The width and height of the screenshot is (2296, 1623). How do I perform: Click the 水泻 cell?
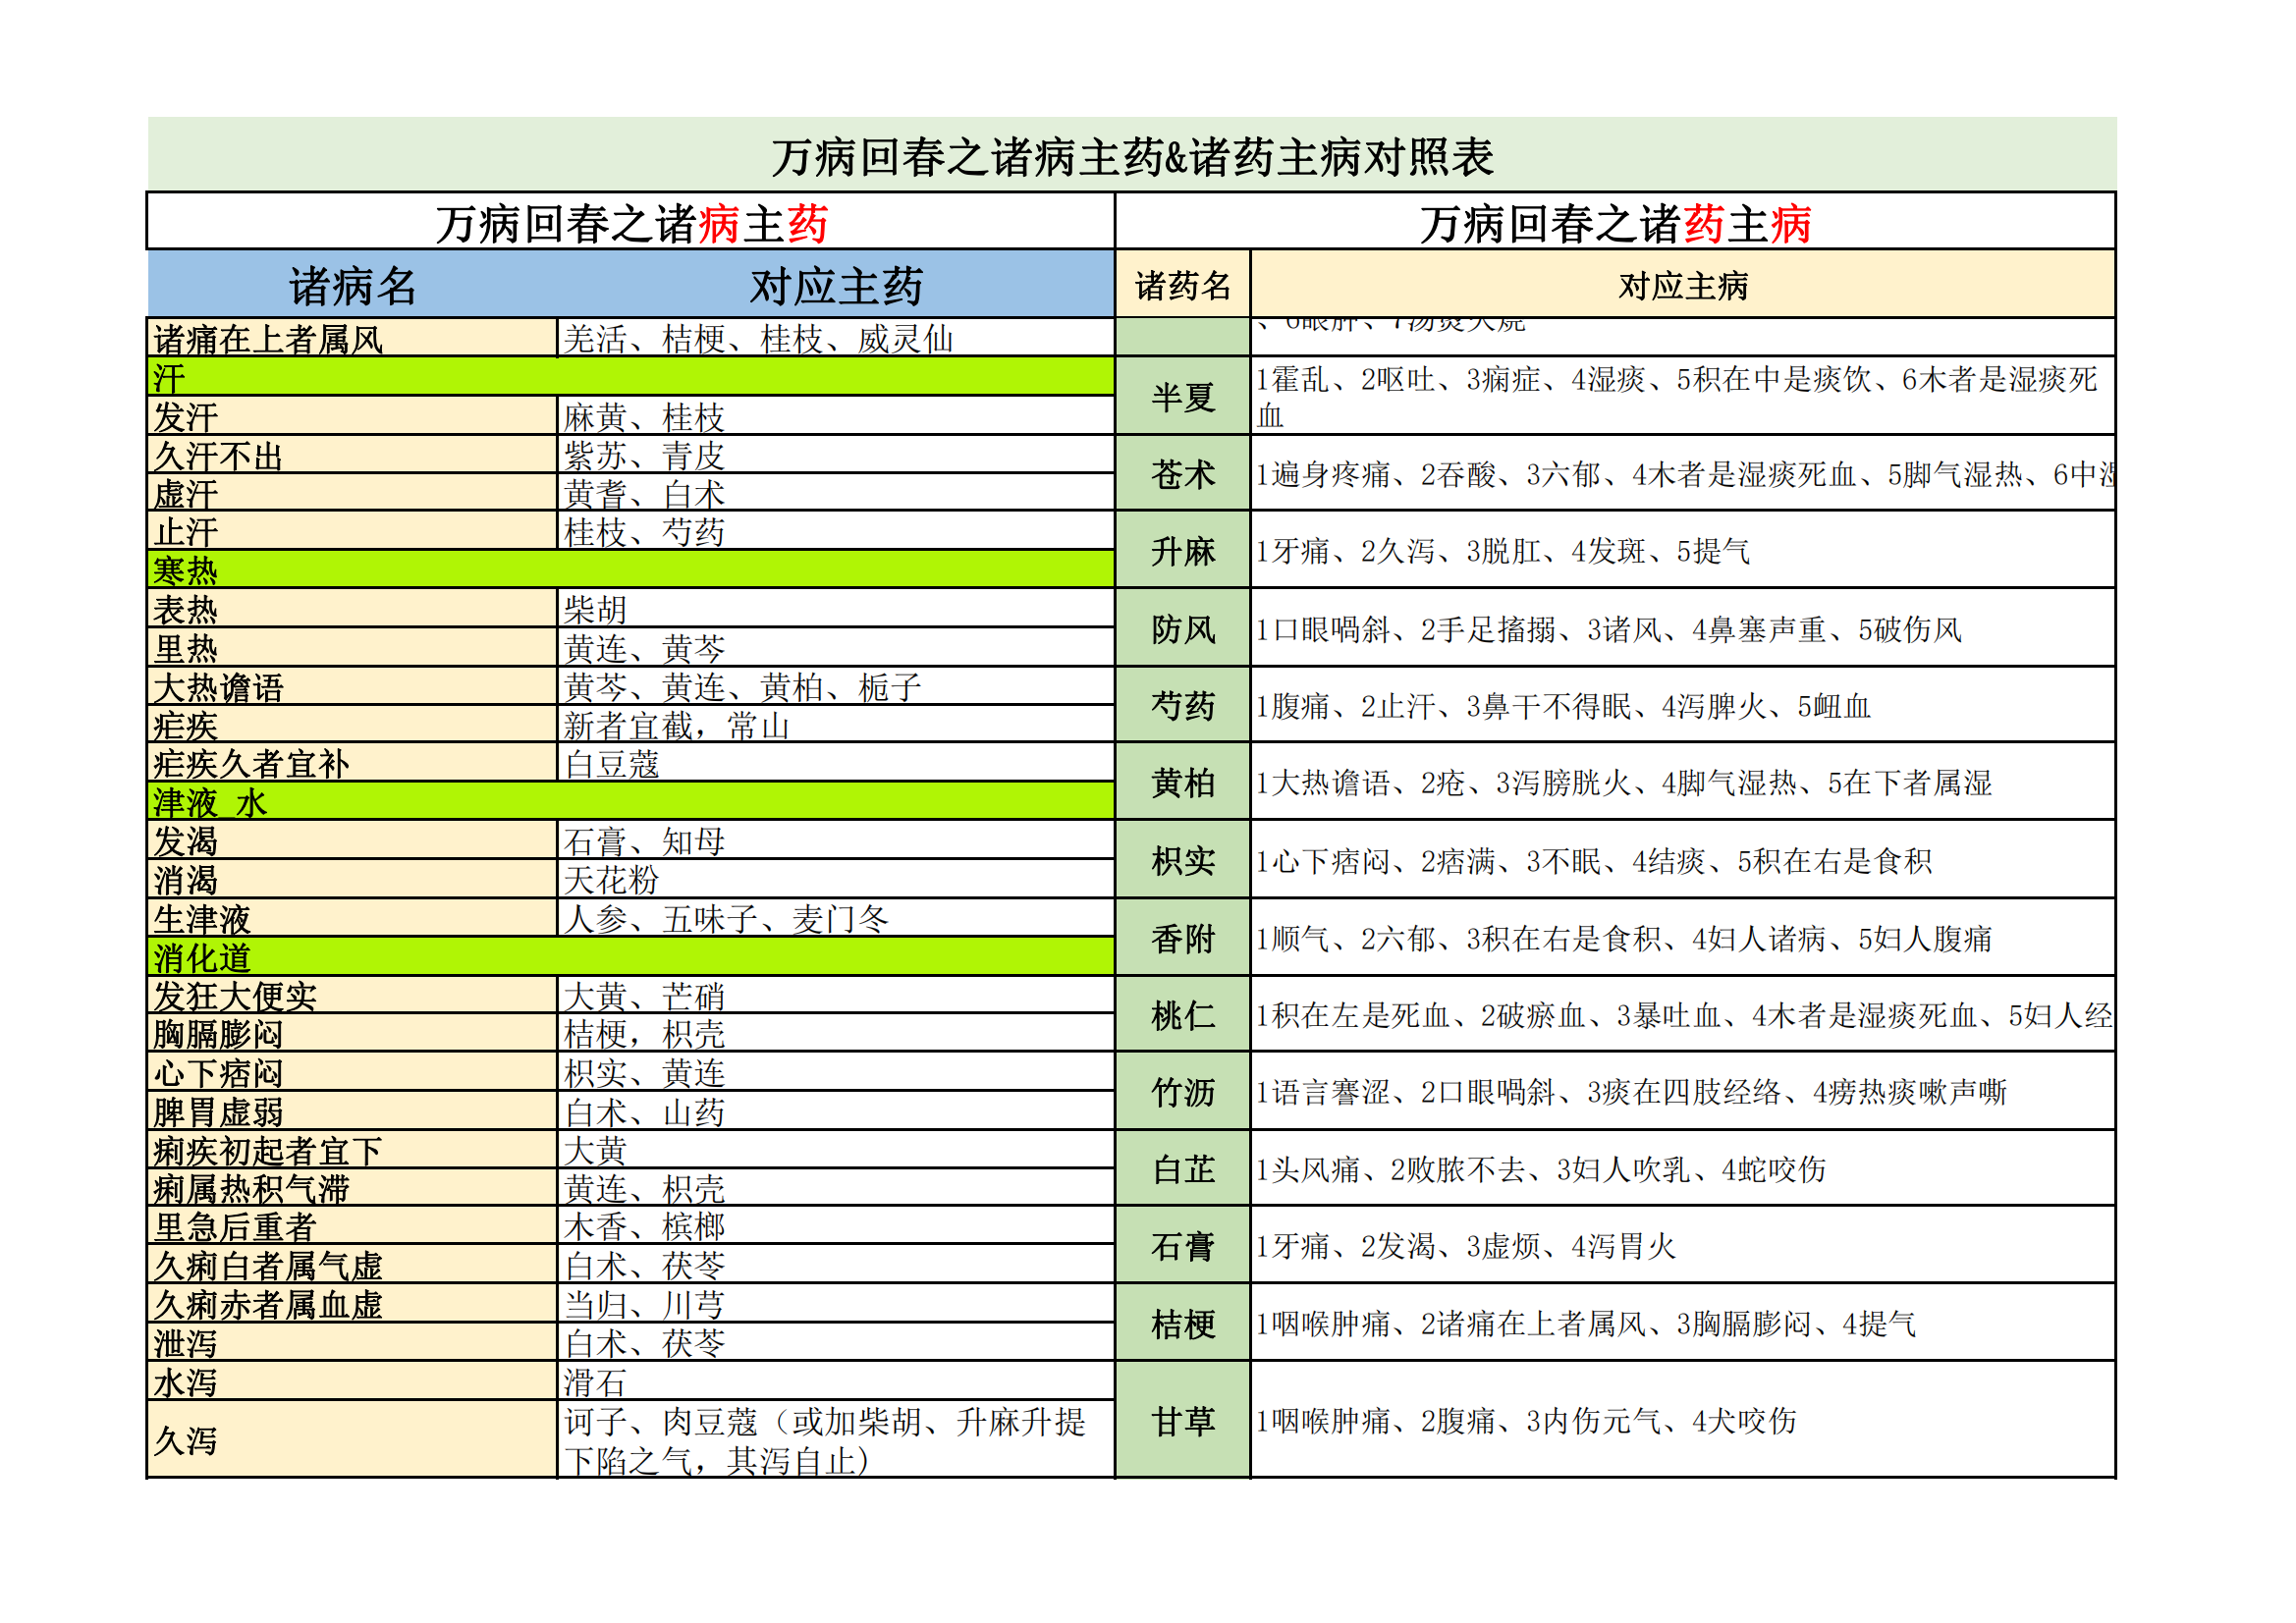click(352, 1382)
